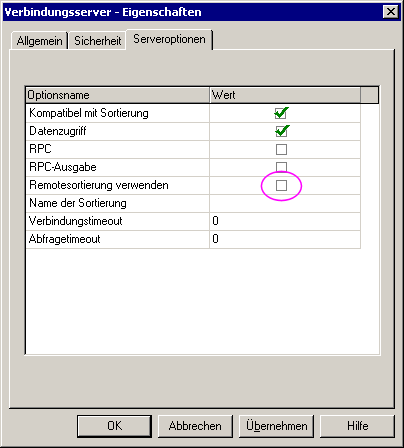Switch to the Sicherheit tab
Image resolution: width=404 pixels, height=448 pixels.
tap(97, 41)
